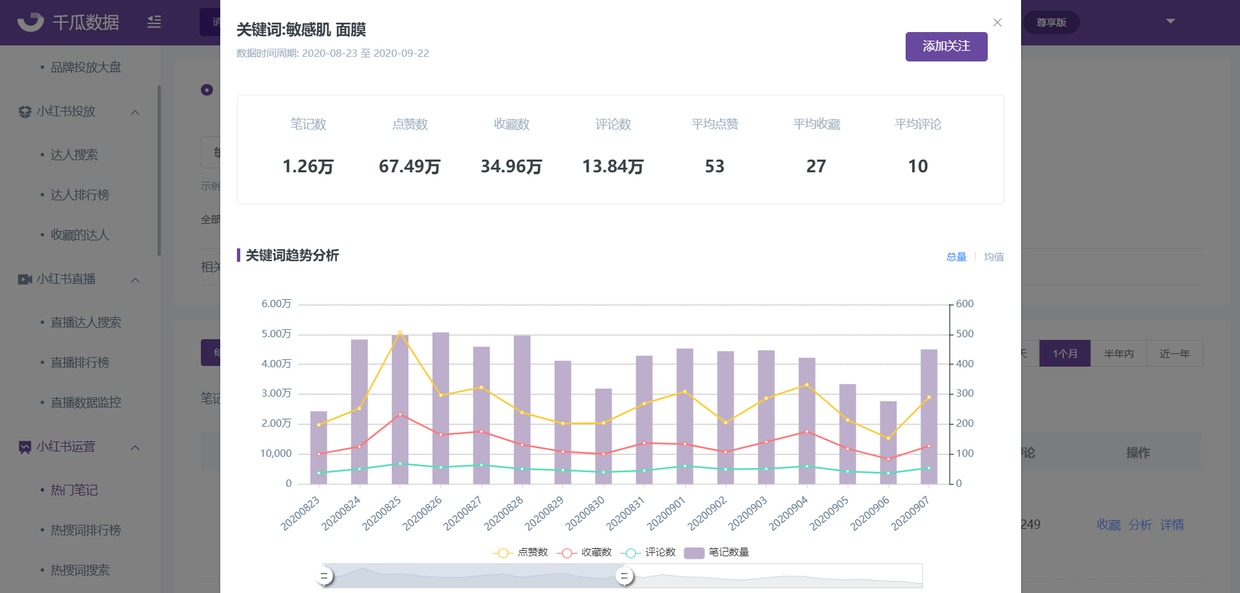This screenshot has height=593, width=1240.
Task: Collapse the 小红书直播 menu group
Action: pyautogui.click(x=135, y=279)
